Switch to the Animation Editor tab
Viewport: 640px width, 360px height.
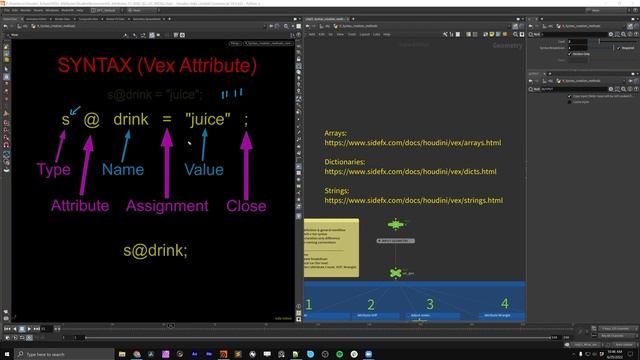pos(36,19)
